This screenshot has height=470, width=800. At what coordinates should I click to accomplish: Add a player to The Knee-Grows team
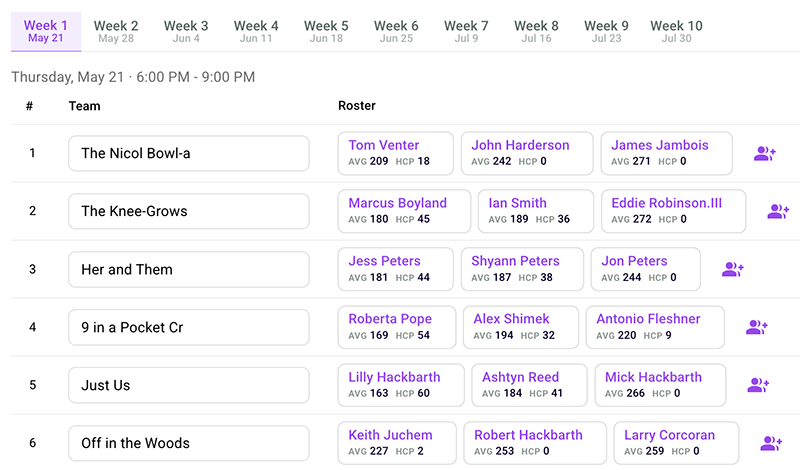[778, 211]
